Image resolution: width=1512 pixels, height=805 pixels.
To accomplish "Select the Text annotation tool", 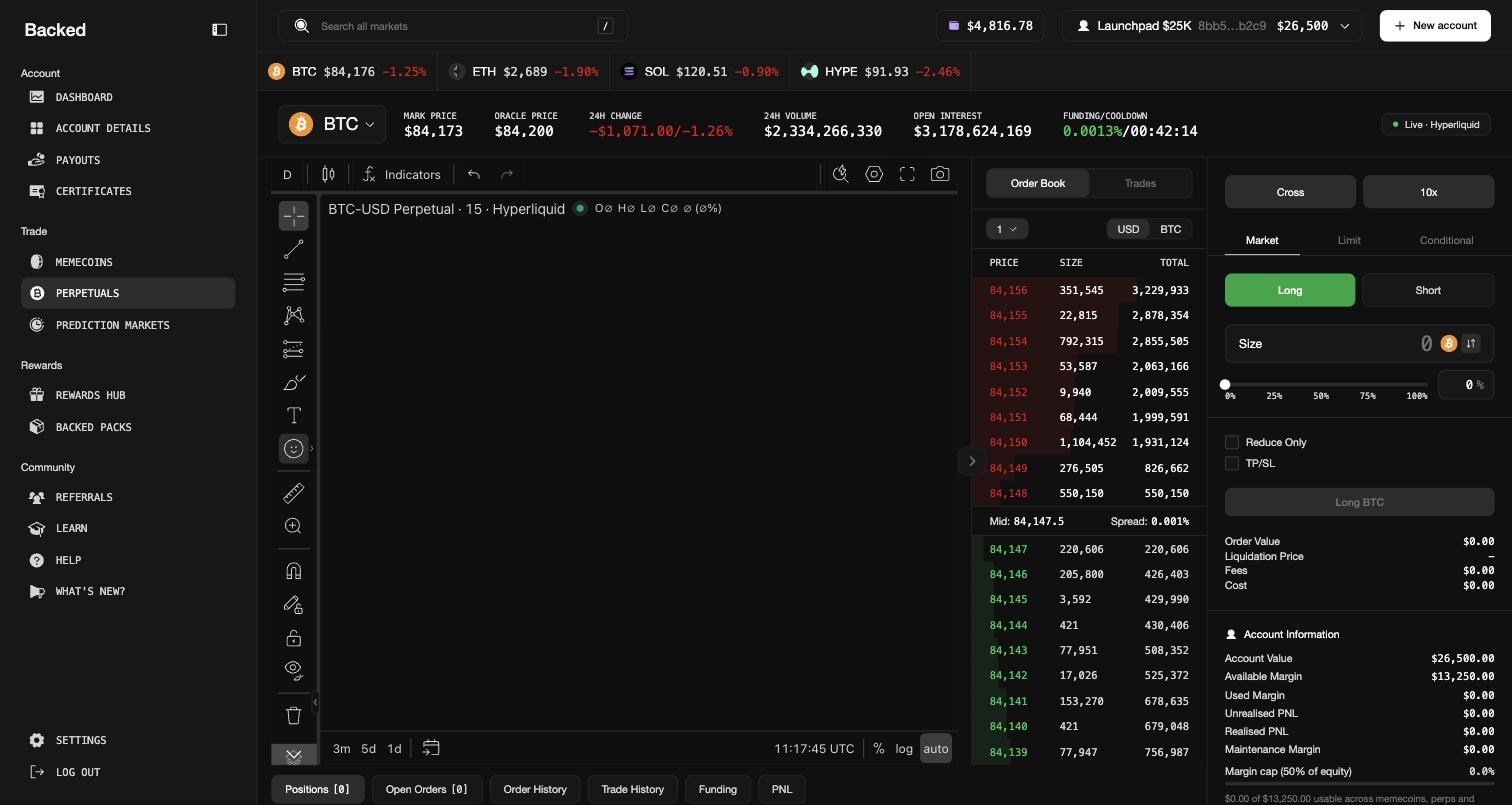I will point(293,415).
